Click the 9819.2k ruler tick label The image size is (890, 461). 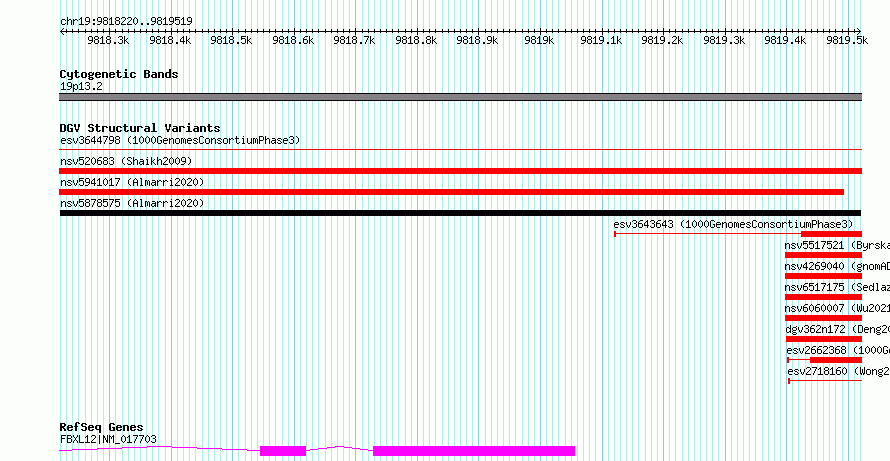[662, 40]
